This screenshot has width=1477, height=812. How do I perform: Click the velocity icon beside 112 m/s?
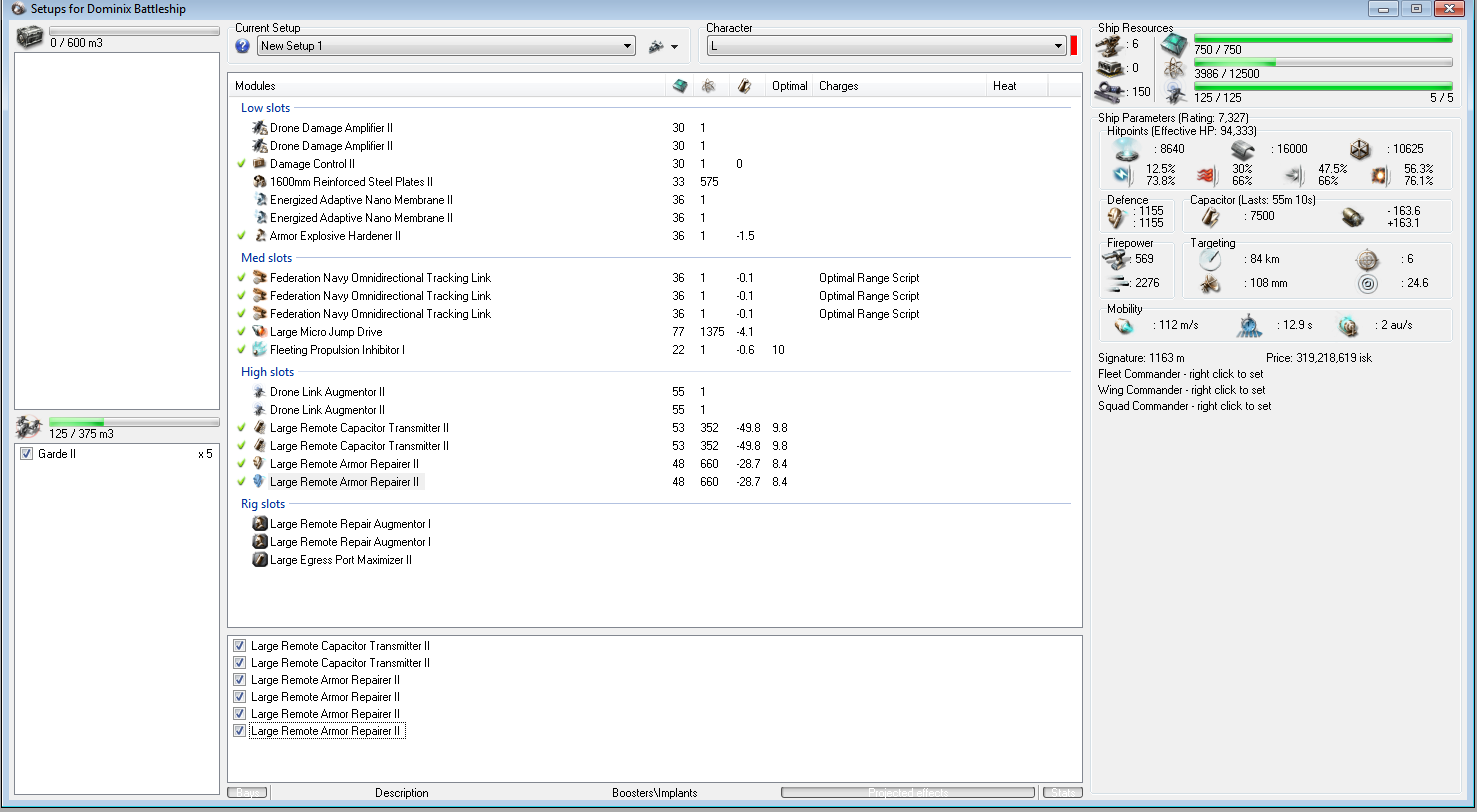pyautogui.click(x=1124, y=325)
